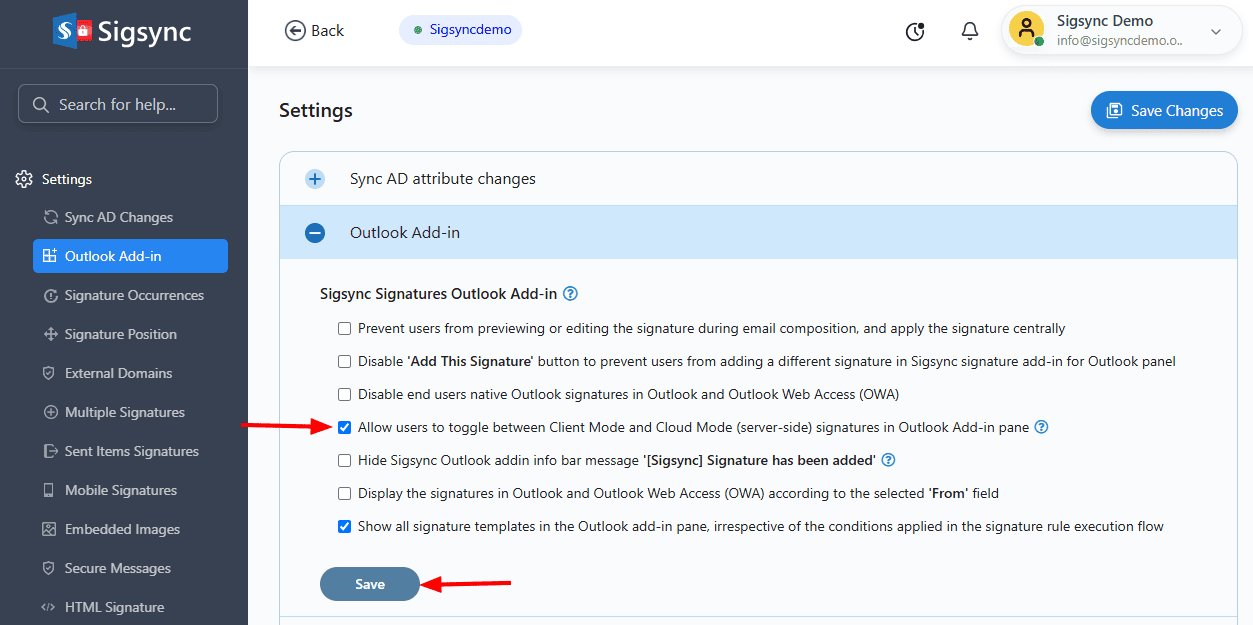The image size is (1253, 625).
Task: Open the Sigsync Demo account dropdown arrow
Action: click(x=1216, y=31)
